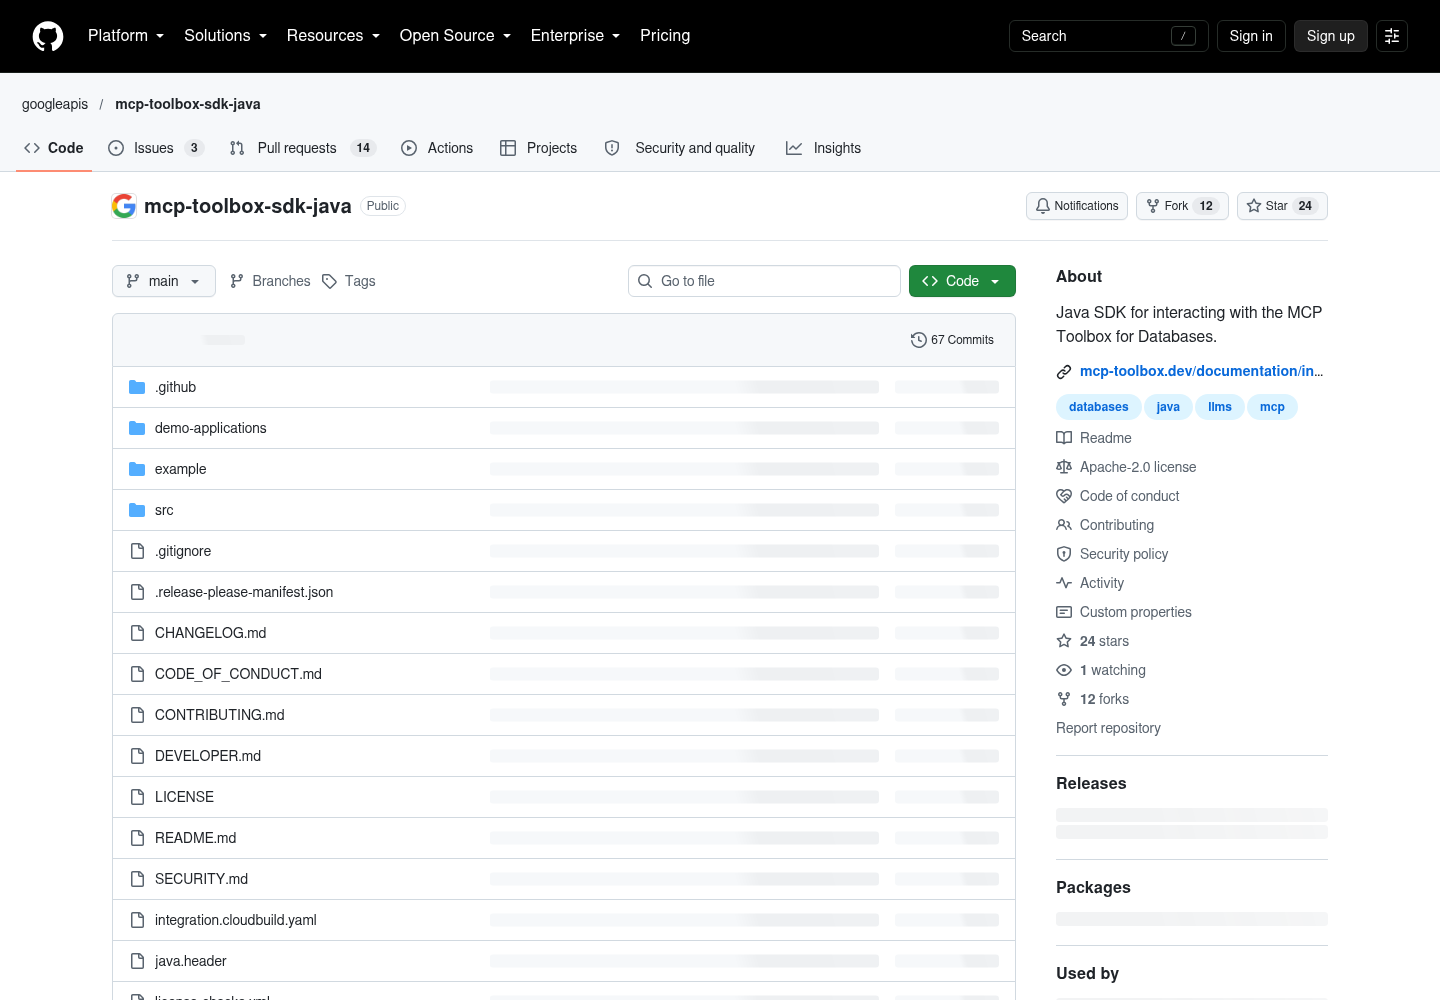Open the main branch selector dropdown
Viewport: 1440px width, 1000px height.
(x=164, y=281)
